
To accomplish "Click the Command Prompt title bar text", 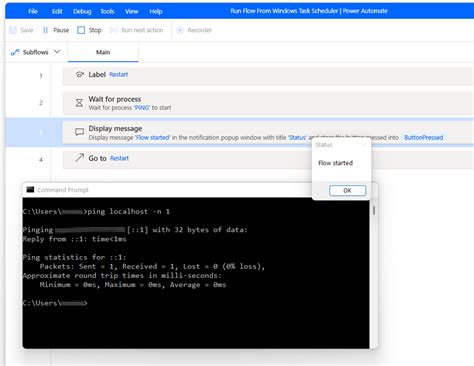I will [63, 190].
